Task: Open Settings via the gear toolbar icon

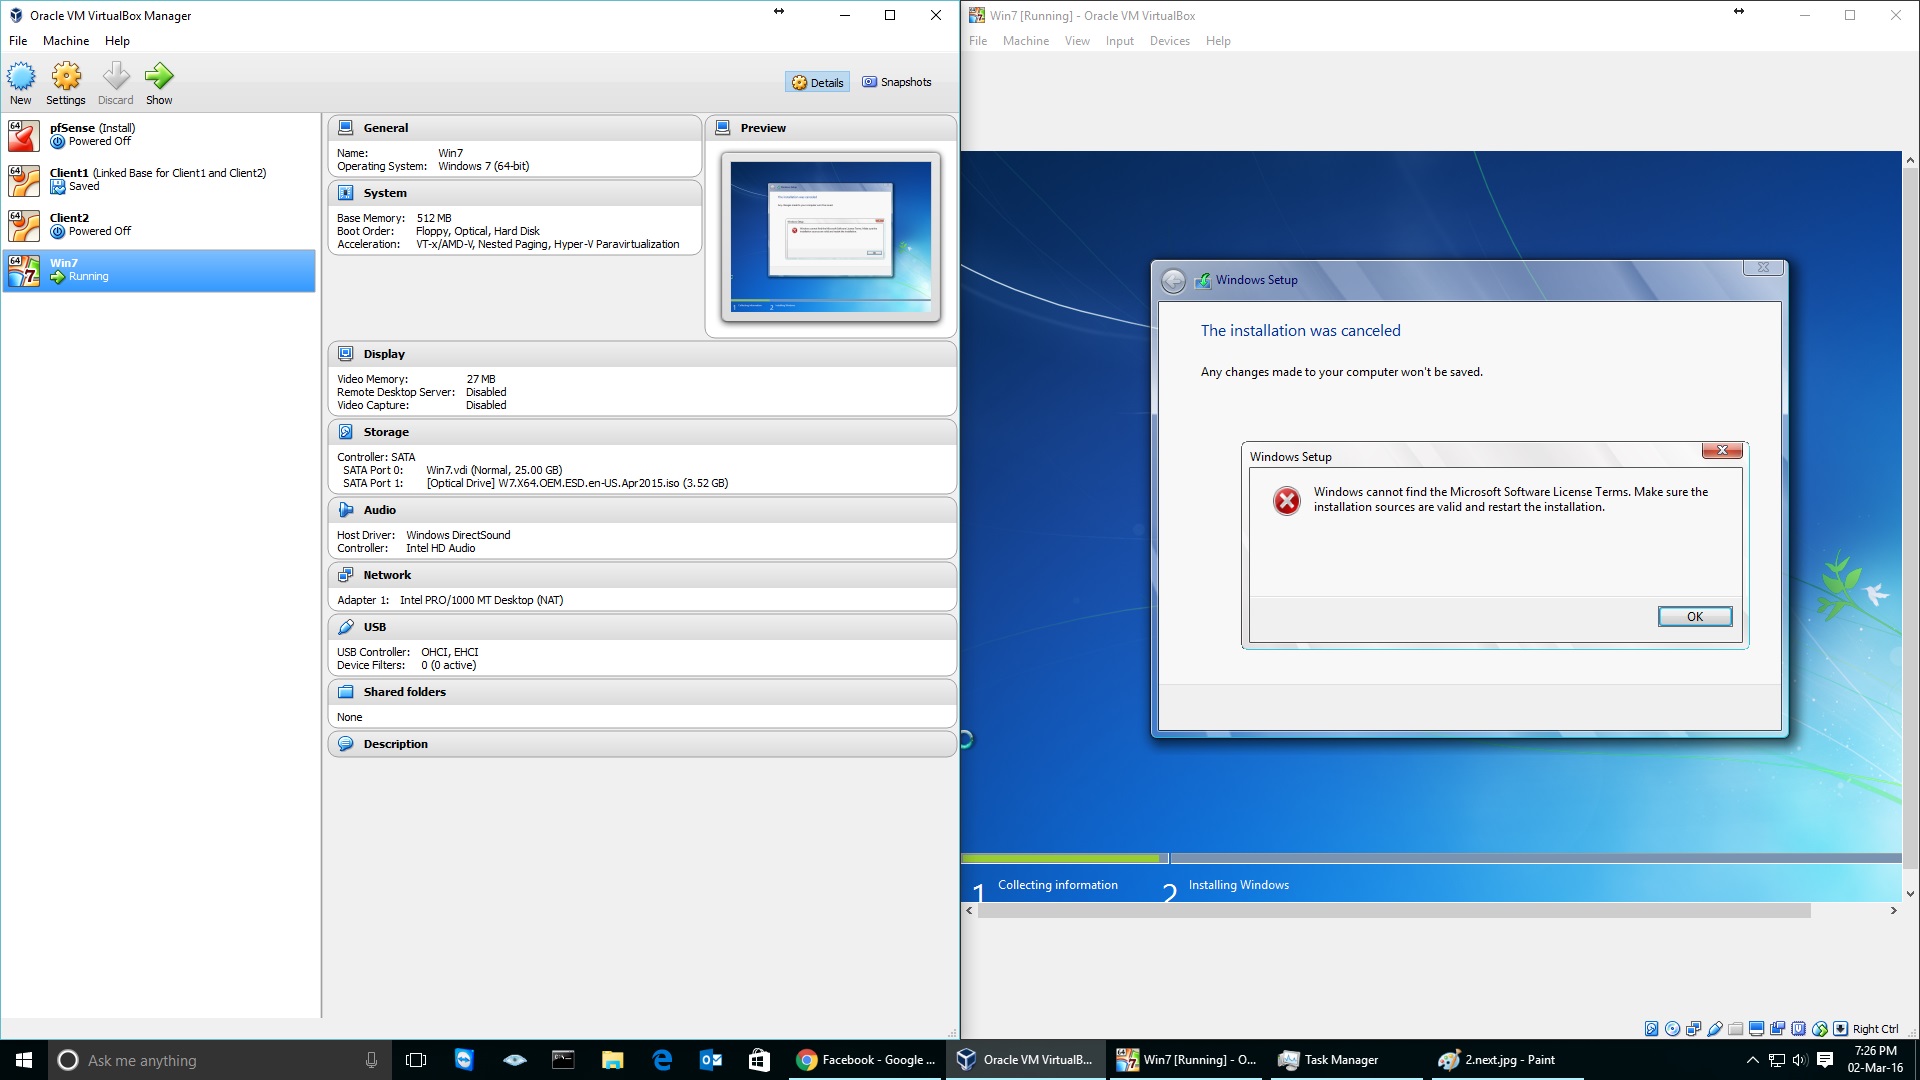Action: pyautogui.click(x=66, y=77)
